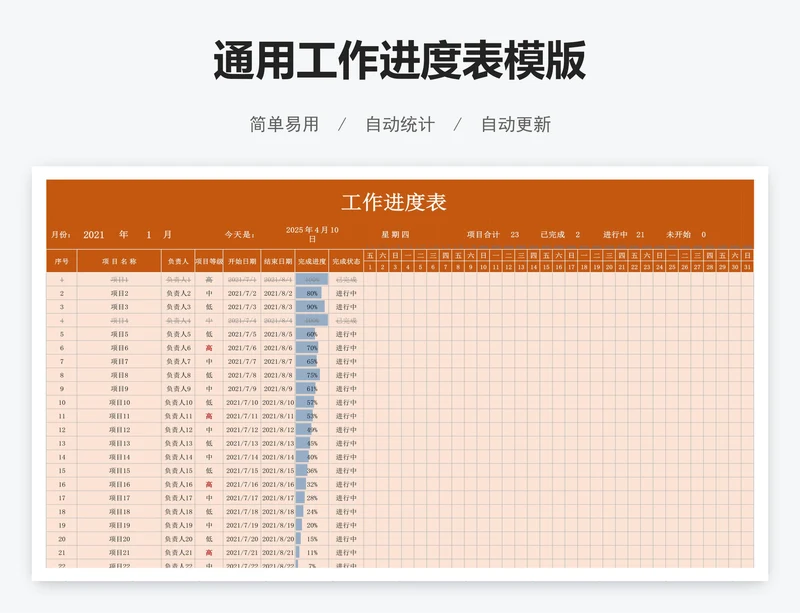Click the 工作进度表 title banner
This screenshot has width=800, height=613.
pos(393,202)
